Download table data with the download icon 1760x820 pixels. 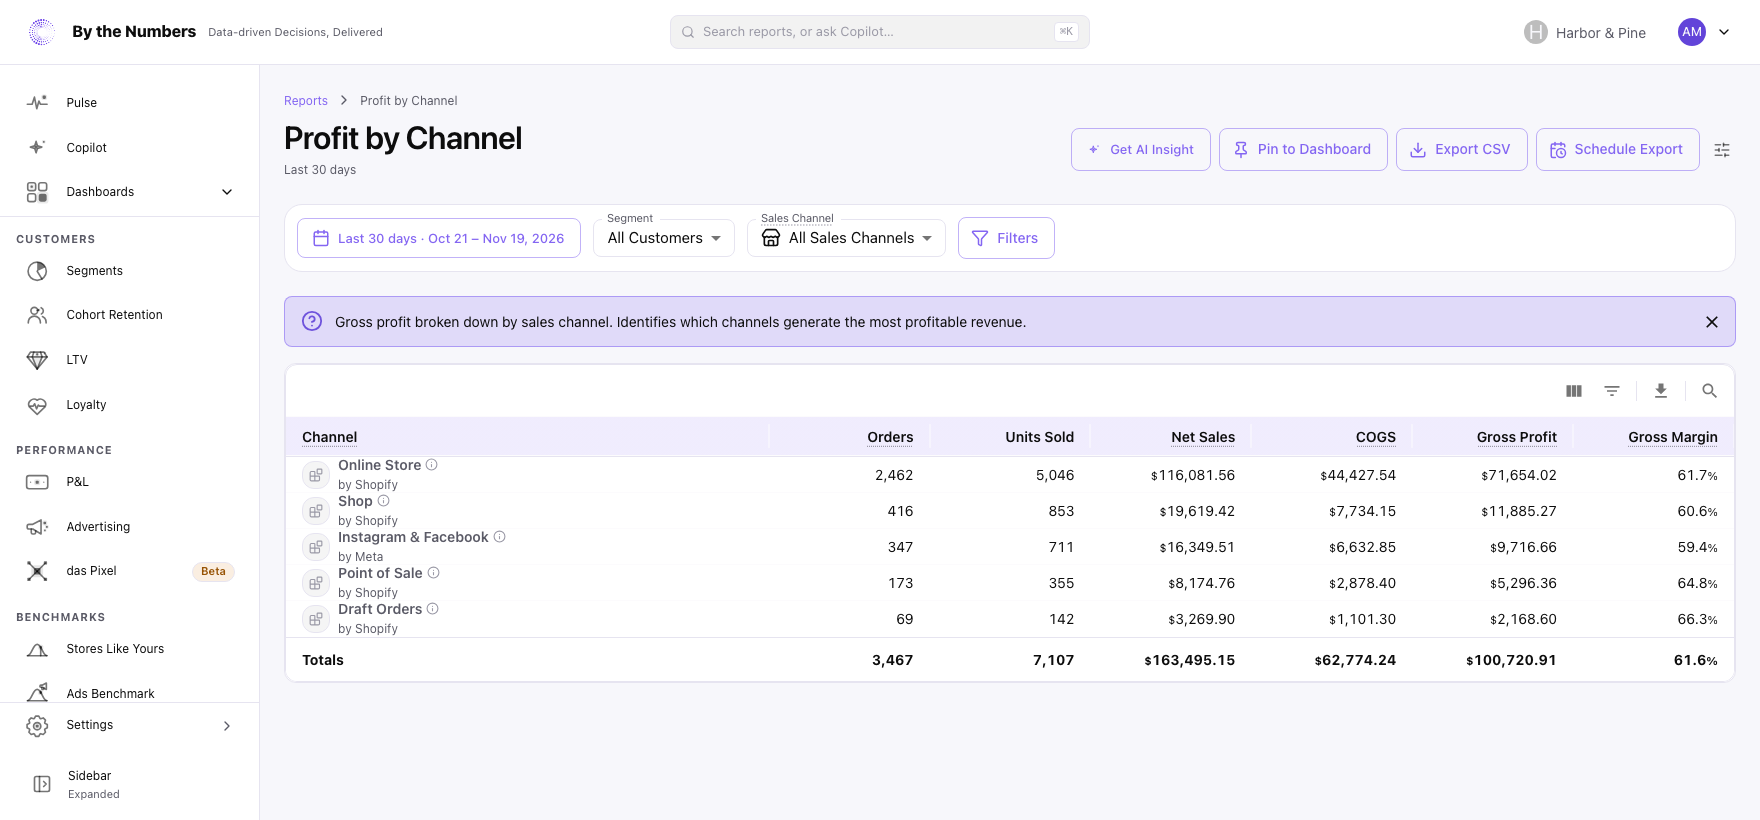(x=1661, y=391)
